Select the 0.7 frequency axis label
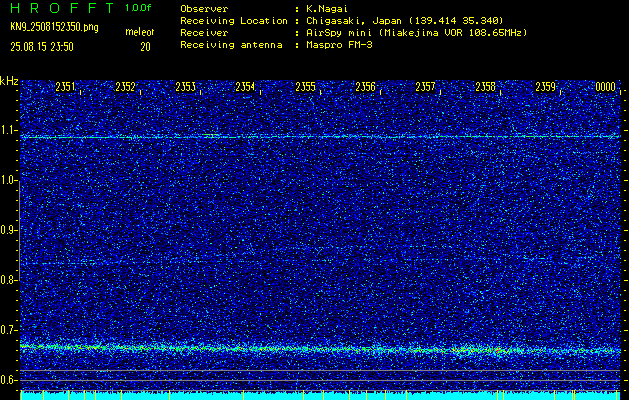 point(9,330)
